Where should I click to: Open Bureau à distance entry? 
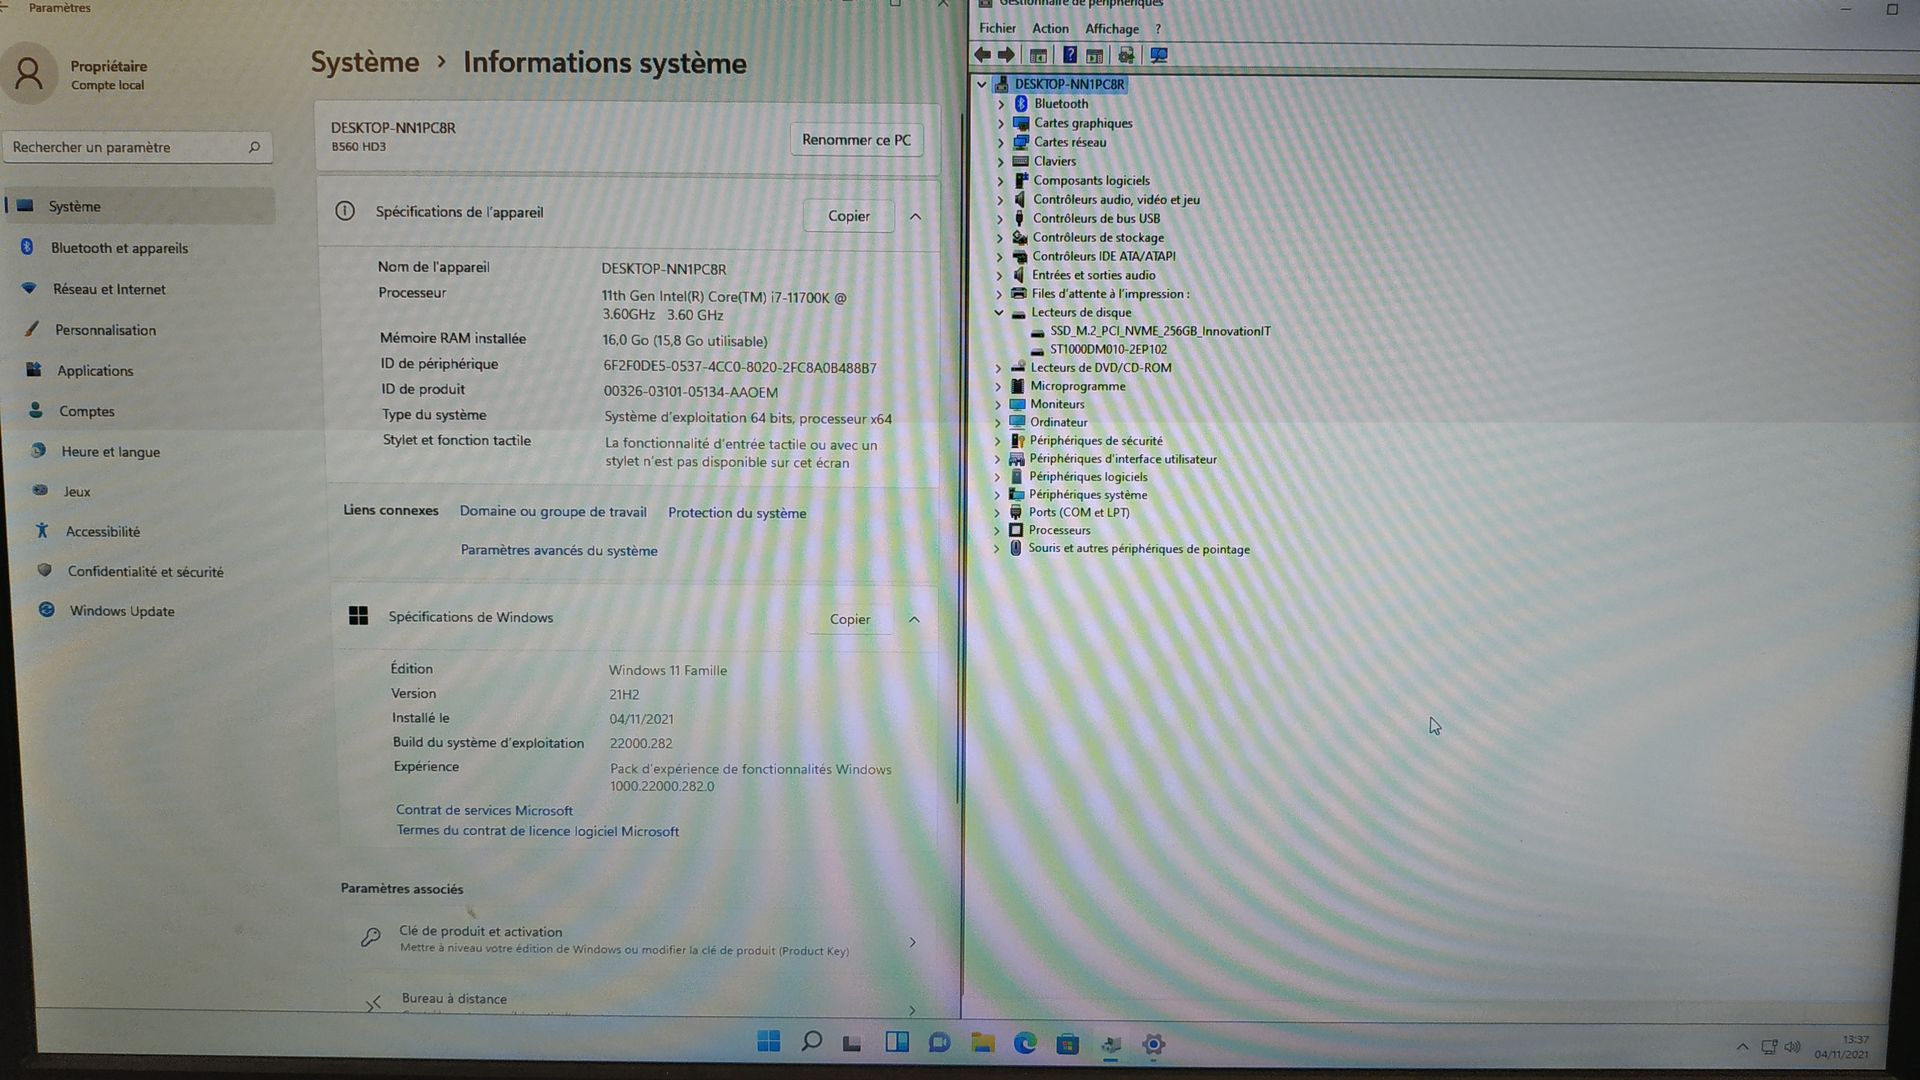click(637, 1000)
